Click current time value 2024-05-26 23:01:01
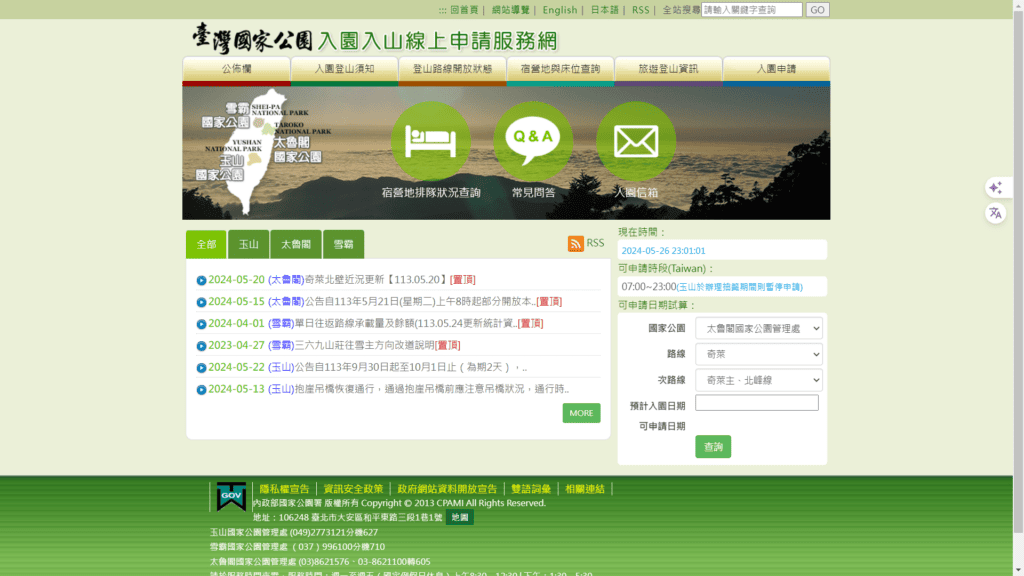This screenshot has width=1024, height=576. coord(664,251)
